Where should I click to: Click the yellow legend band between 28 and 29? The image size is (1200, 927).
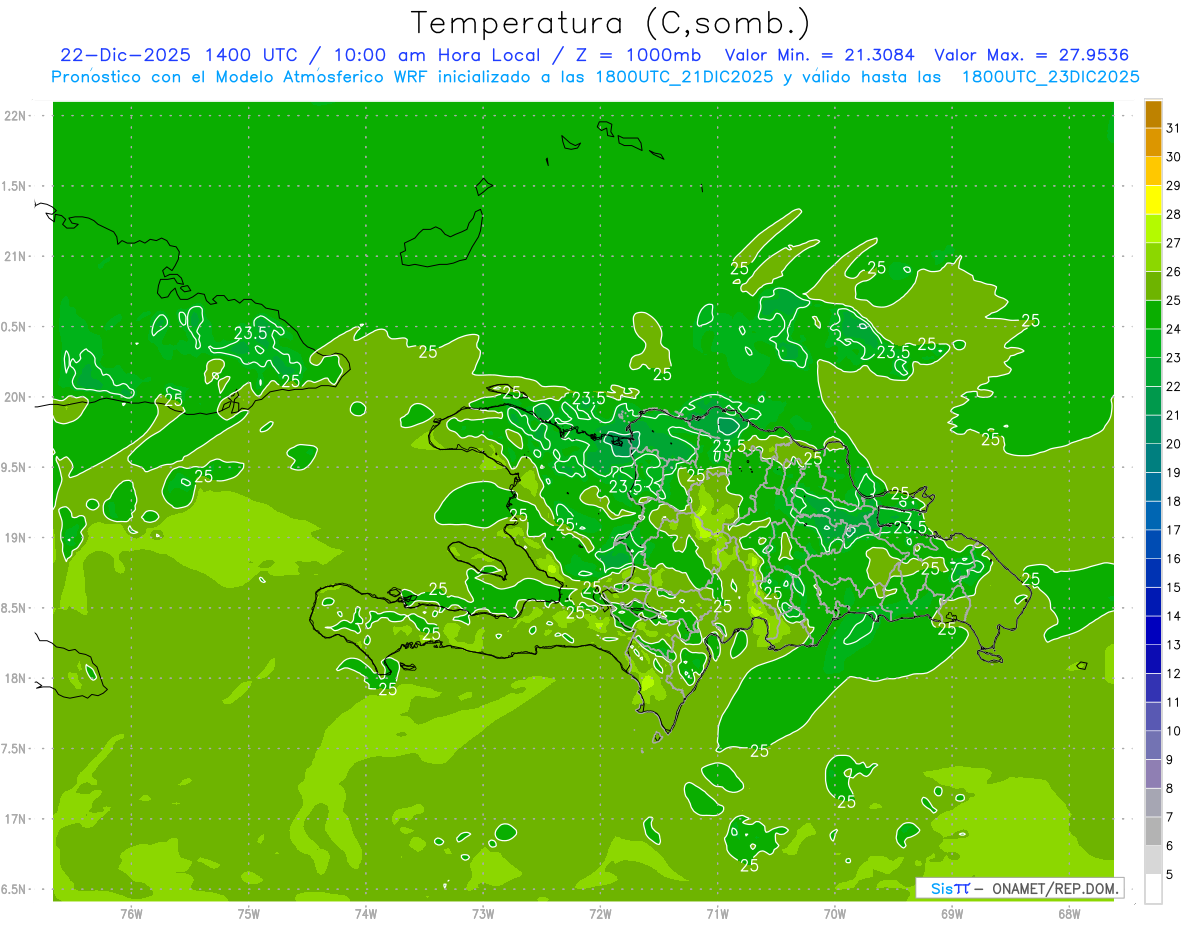click(x=1153, y=200)
